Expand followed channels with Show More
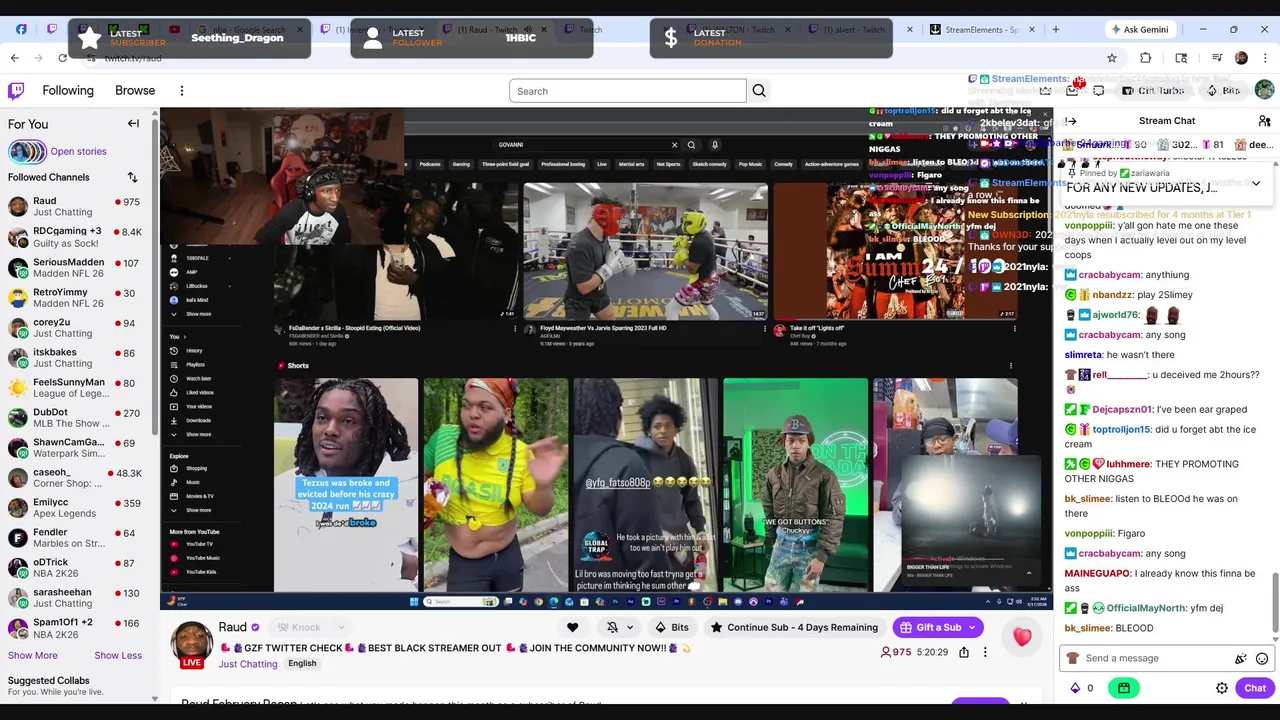Image resolution: width=1280 pixels, height=720 pixels. click(x=33, y=656)
